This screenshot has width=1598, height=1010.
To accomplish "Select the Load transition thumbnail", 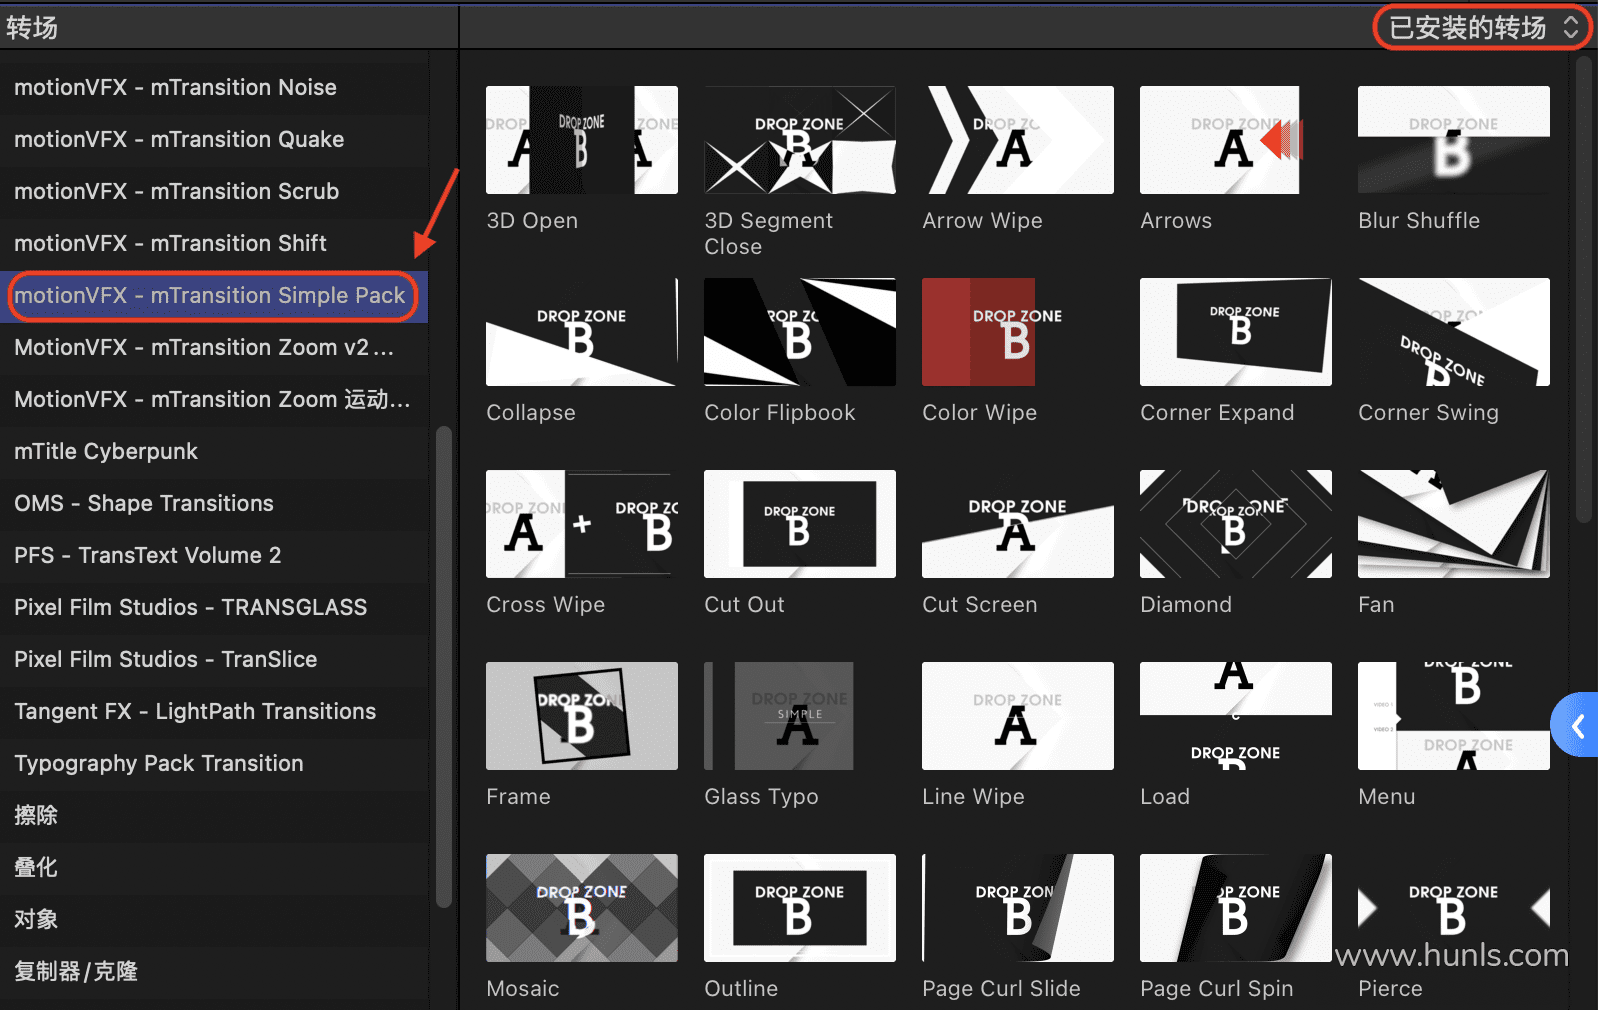I will point(1236,716).
